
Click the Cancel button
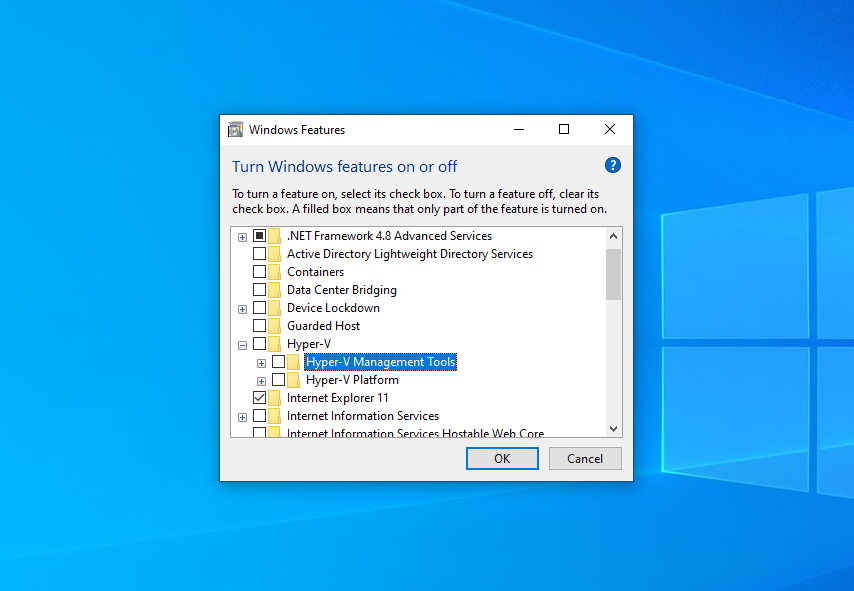tap(585, 459)
